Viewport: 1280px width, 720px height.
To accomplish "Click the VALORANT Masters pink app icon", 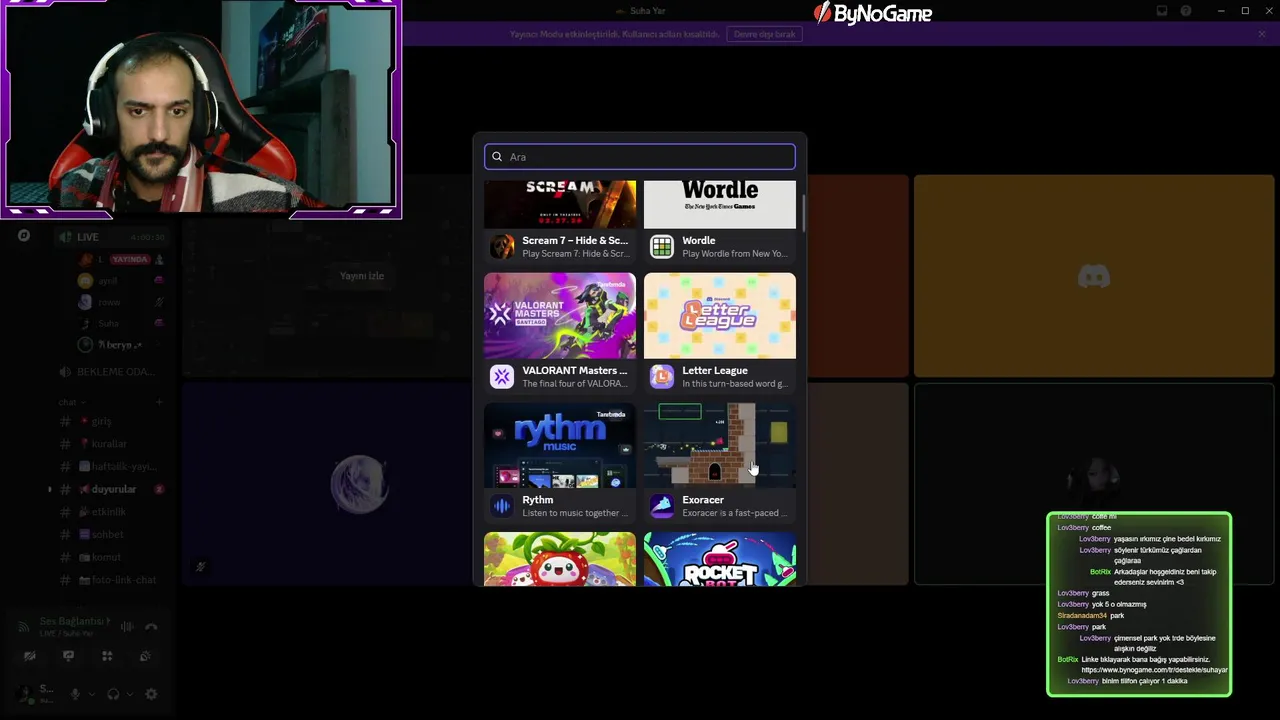I will 502,376.
